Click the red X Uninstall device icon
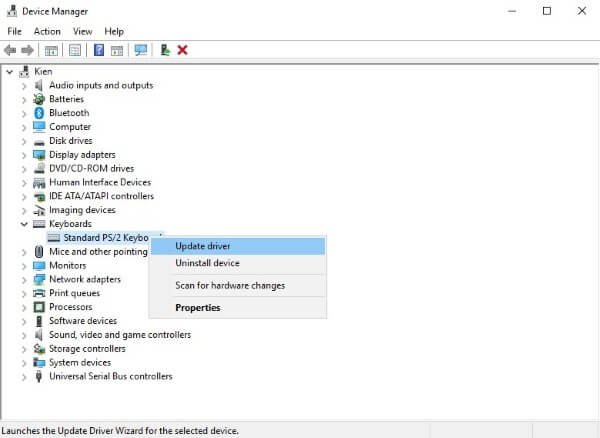 pos(183,50)
